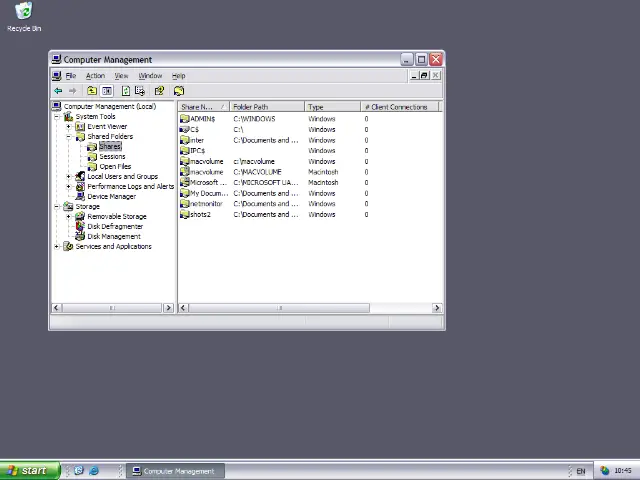
Task: Click the Disk Management tree icon
Action: point(80,236)
